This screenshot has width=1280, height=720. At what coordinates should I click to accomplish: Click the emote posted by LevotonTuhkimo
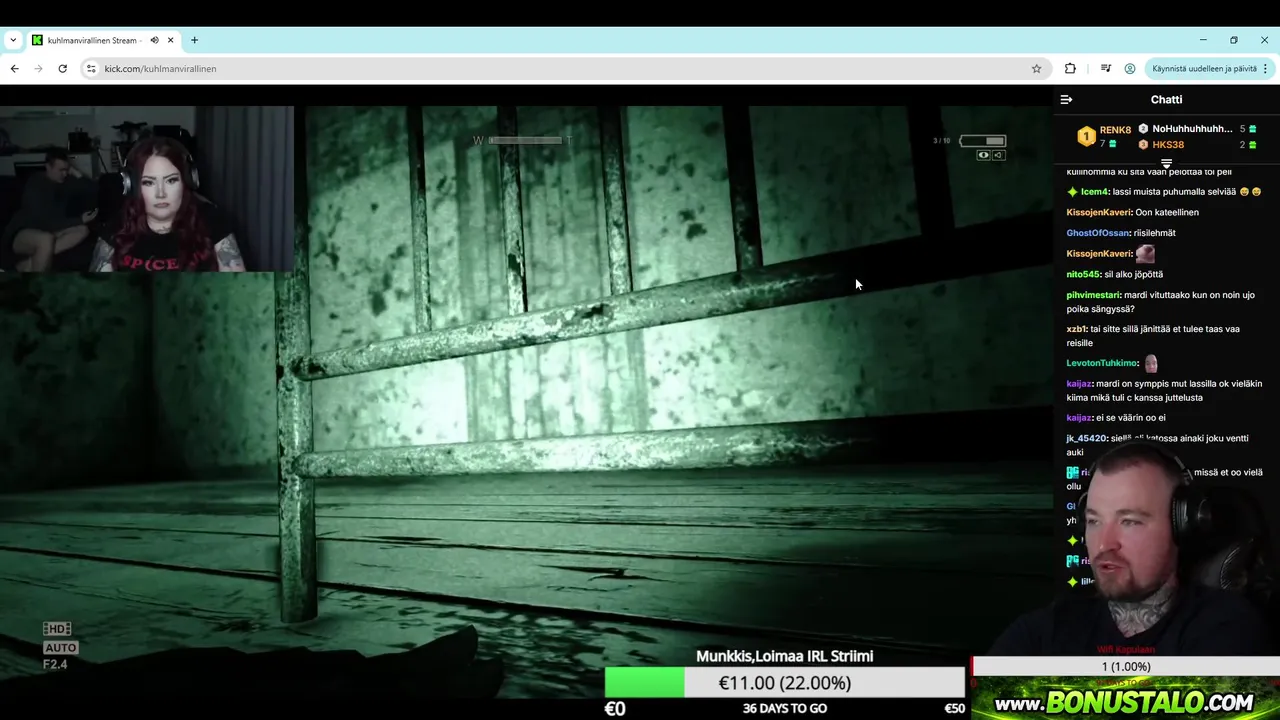[x=1151, y=363]
